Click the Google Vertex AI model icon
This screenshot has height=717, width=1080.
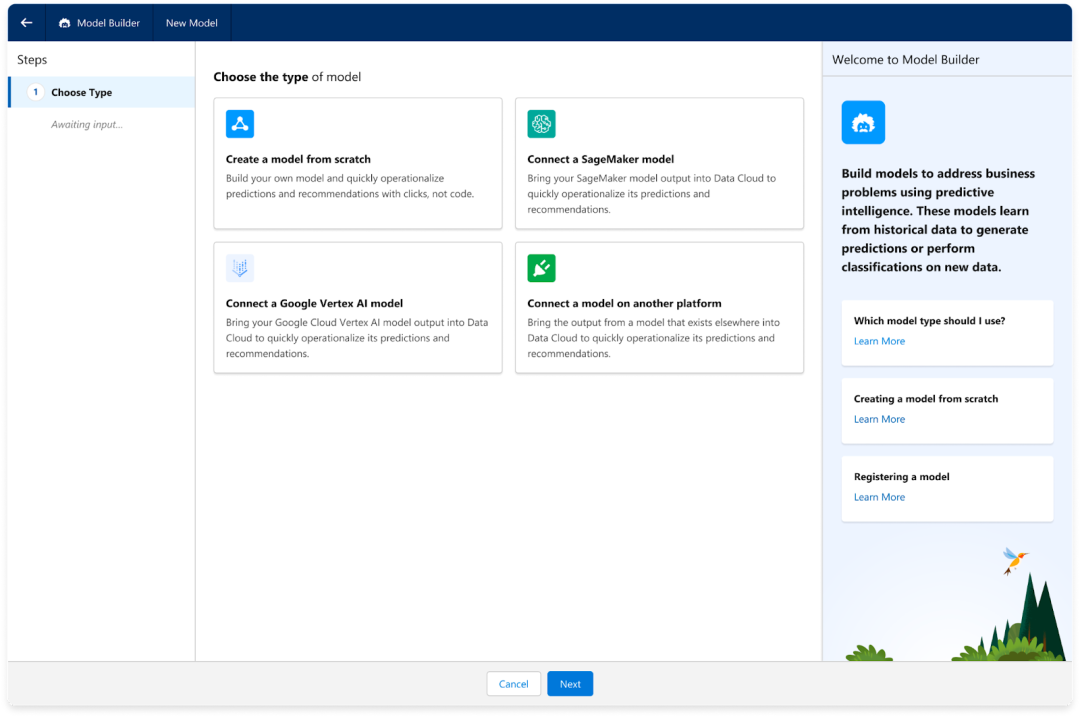240,267
